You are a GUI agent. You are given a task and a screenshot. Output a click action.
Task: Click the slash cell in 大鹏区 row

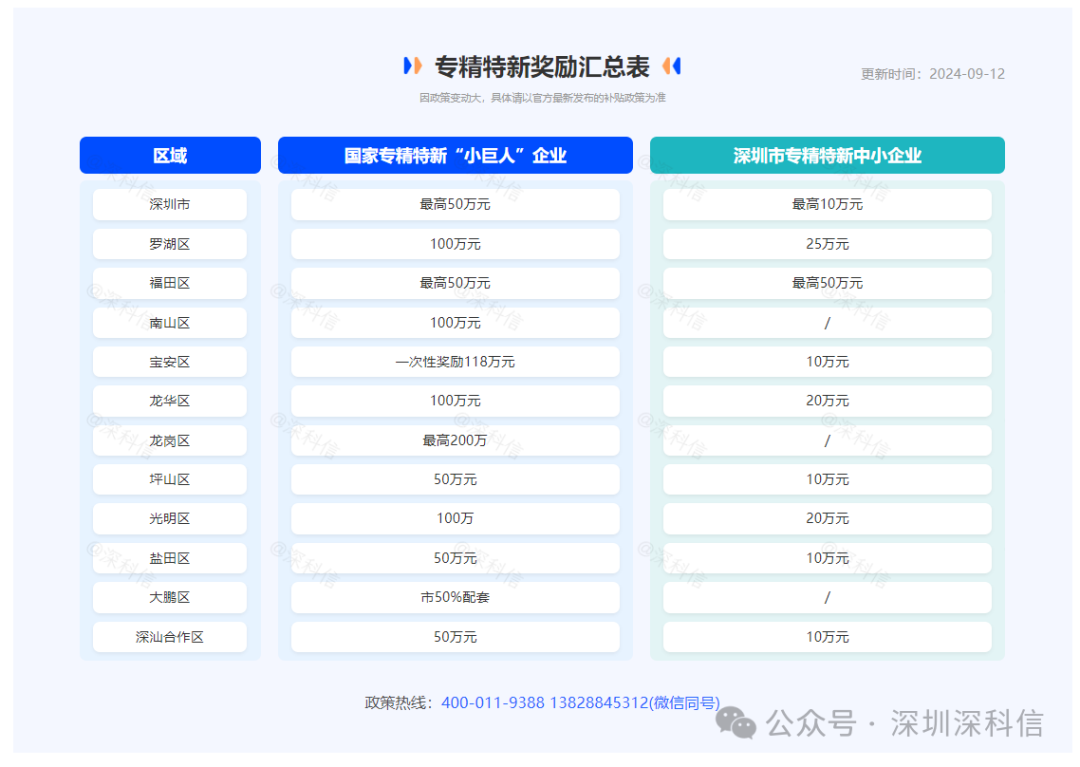tap(827, 597)
